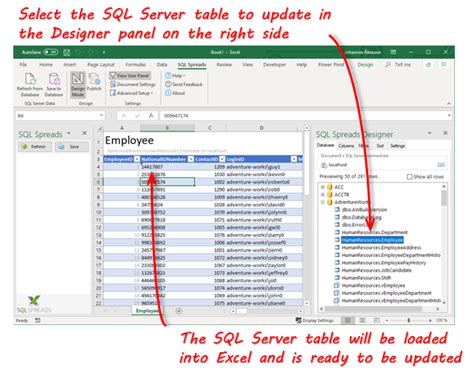Open Advanced Setup dropdown
Viewport: 474px width, 372px height.
pyautogui.click(x=131, y=93)
